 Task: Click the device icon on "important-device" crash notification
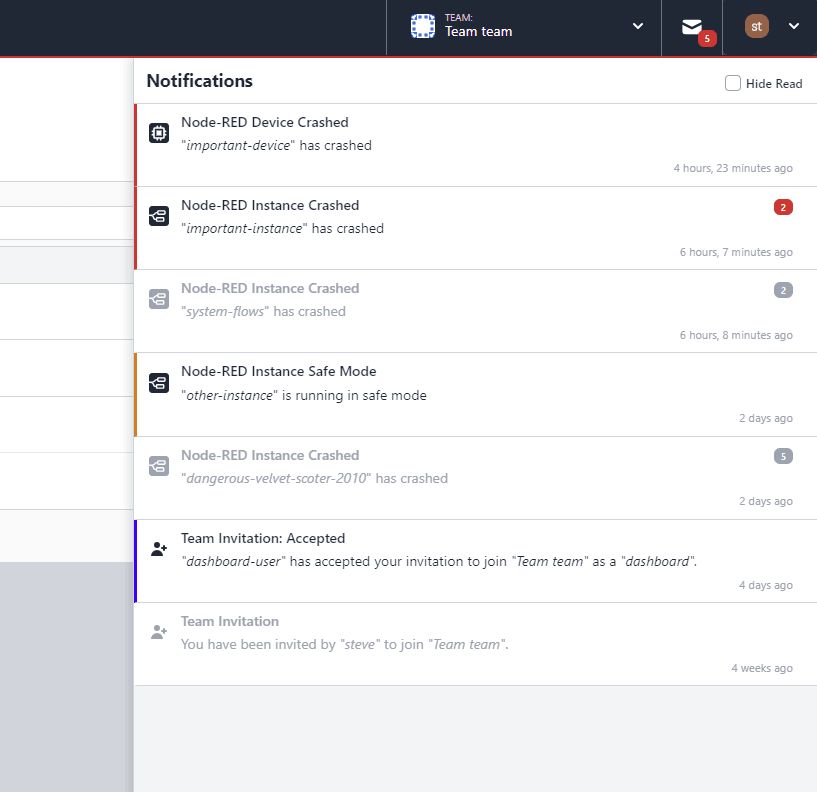click(158, 131)
